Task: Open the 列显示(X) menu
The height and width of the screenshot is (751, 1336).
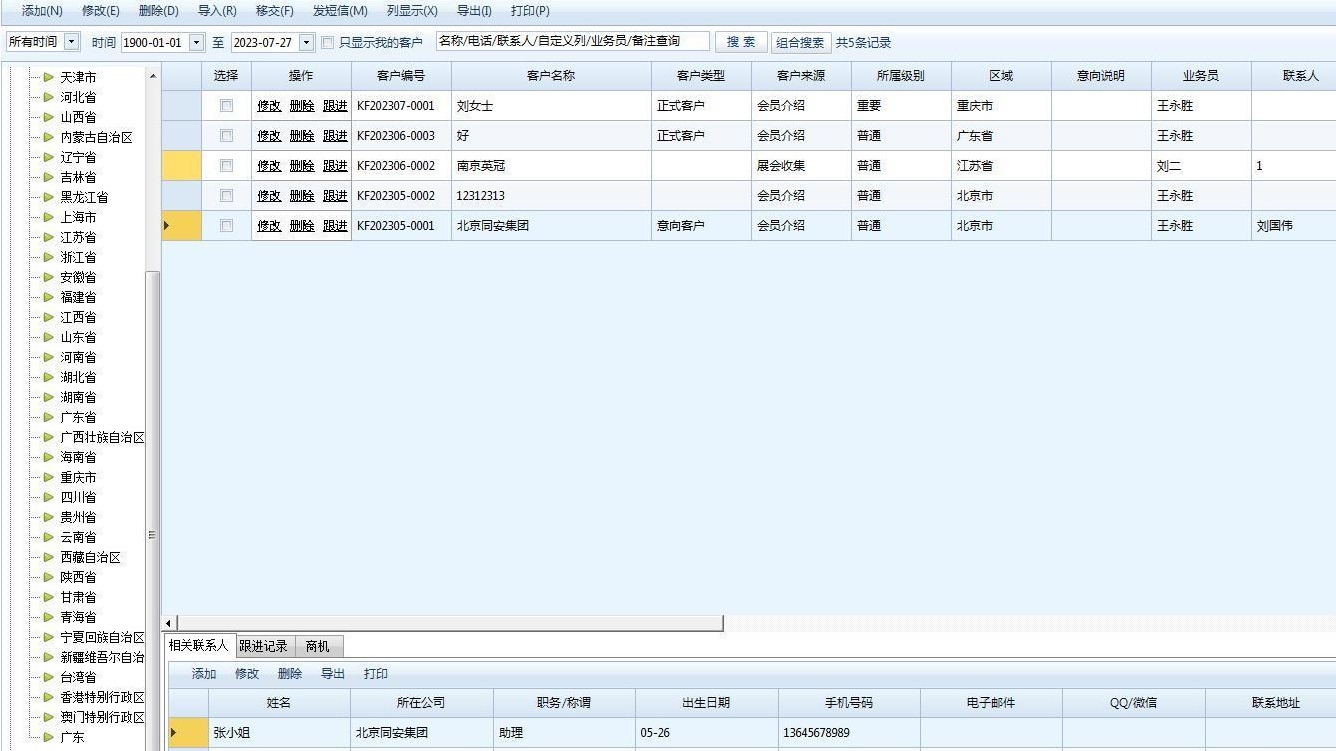Action: [412, 11]
